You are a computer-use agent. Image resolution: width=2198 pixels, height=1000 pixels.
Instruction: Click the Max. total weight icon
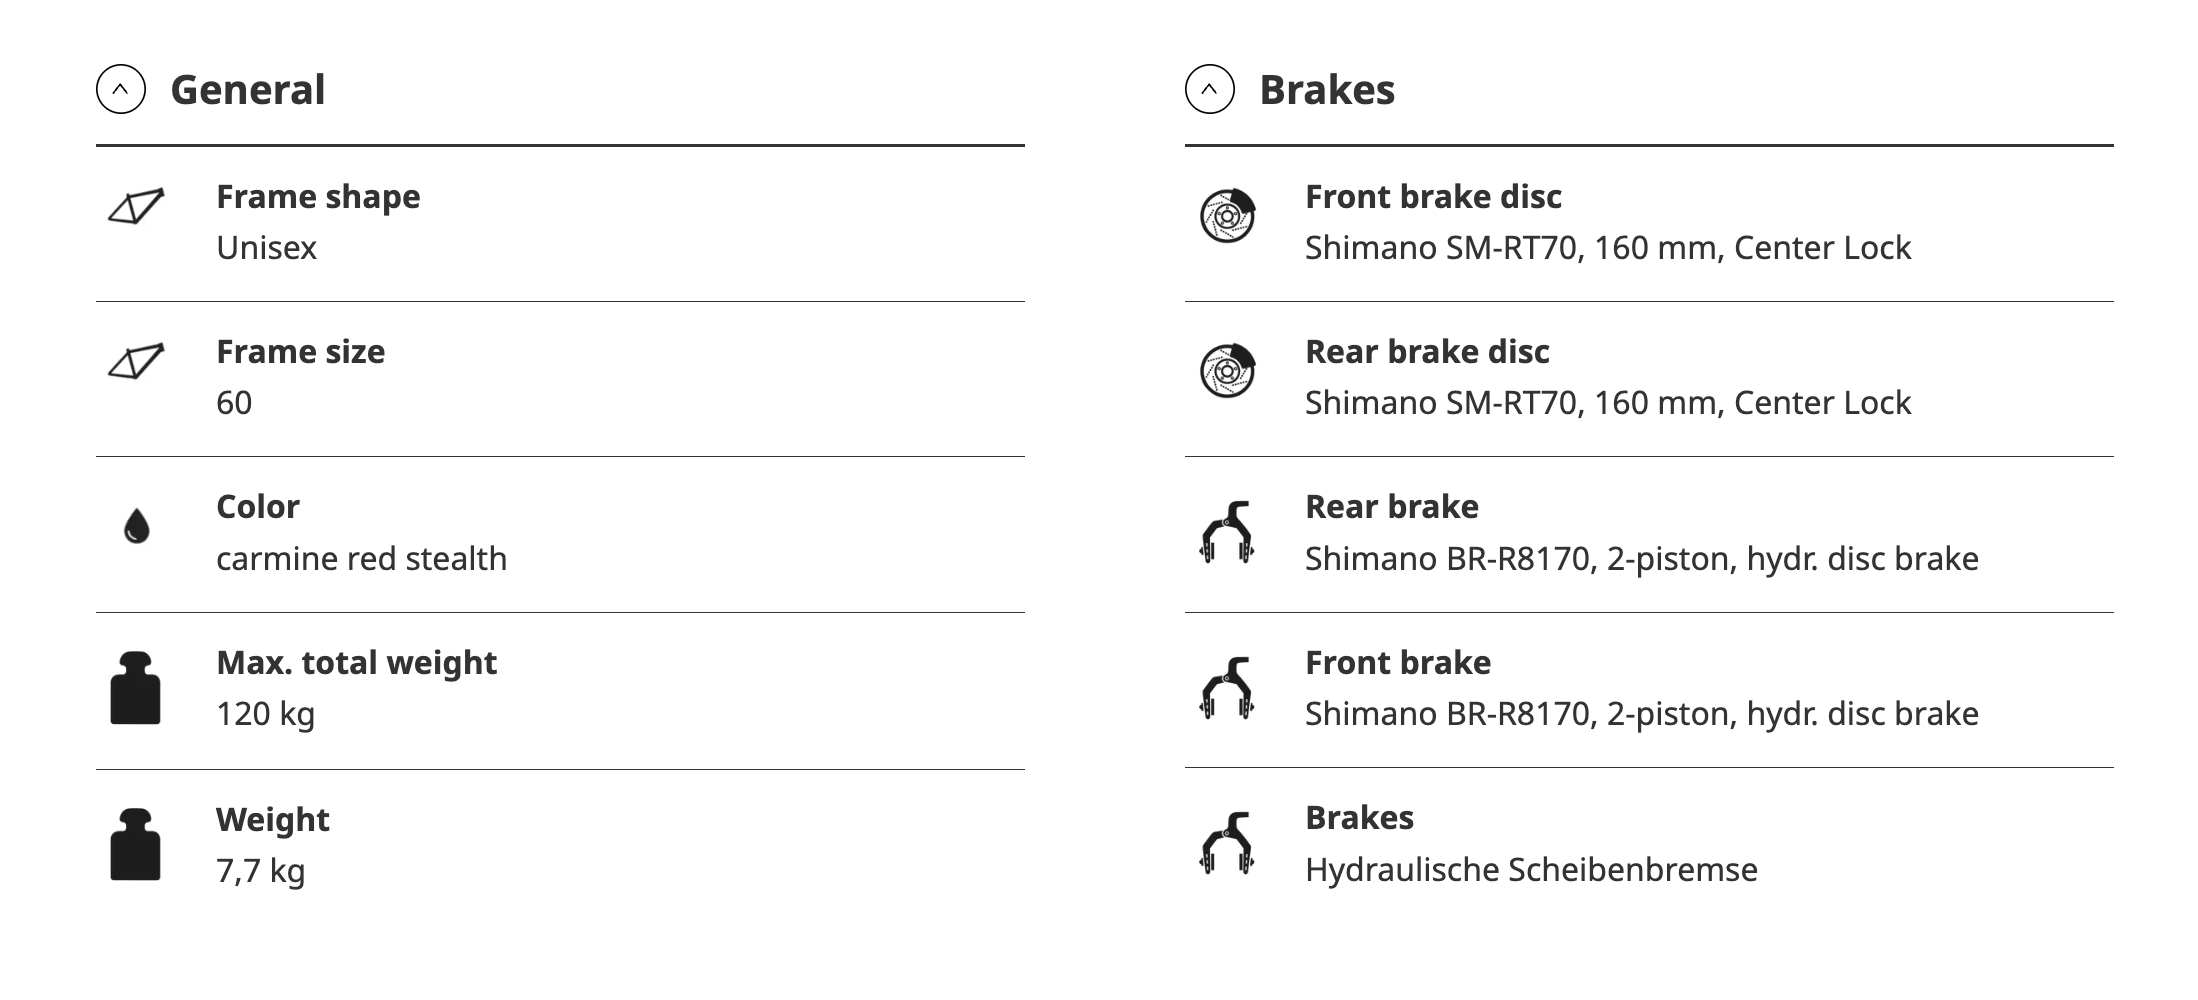pos(135,688)
